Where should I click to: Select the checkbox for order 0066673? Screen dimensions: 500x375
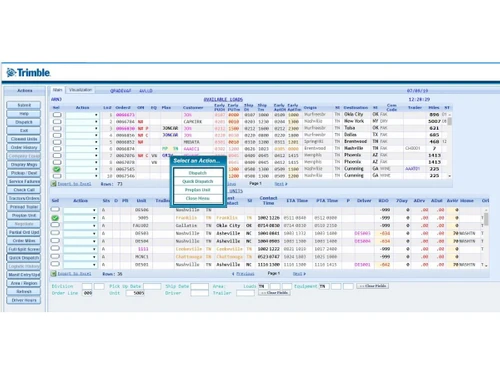click(57, 115)
